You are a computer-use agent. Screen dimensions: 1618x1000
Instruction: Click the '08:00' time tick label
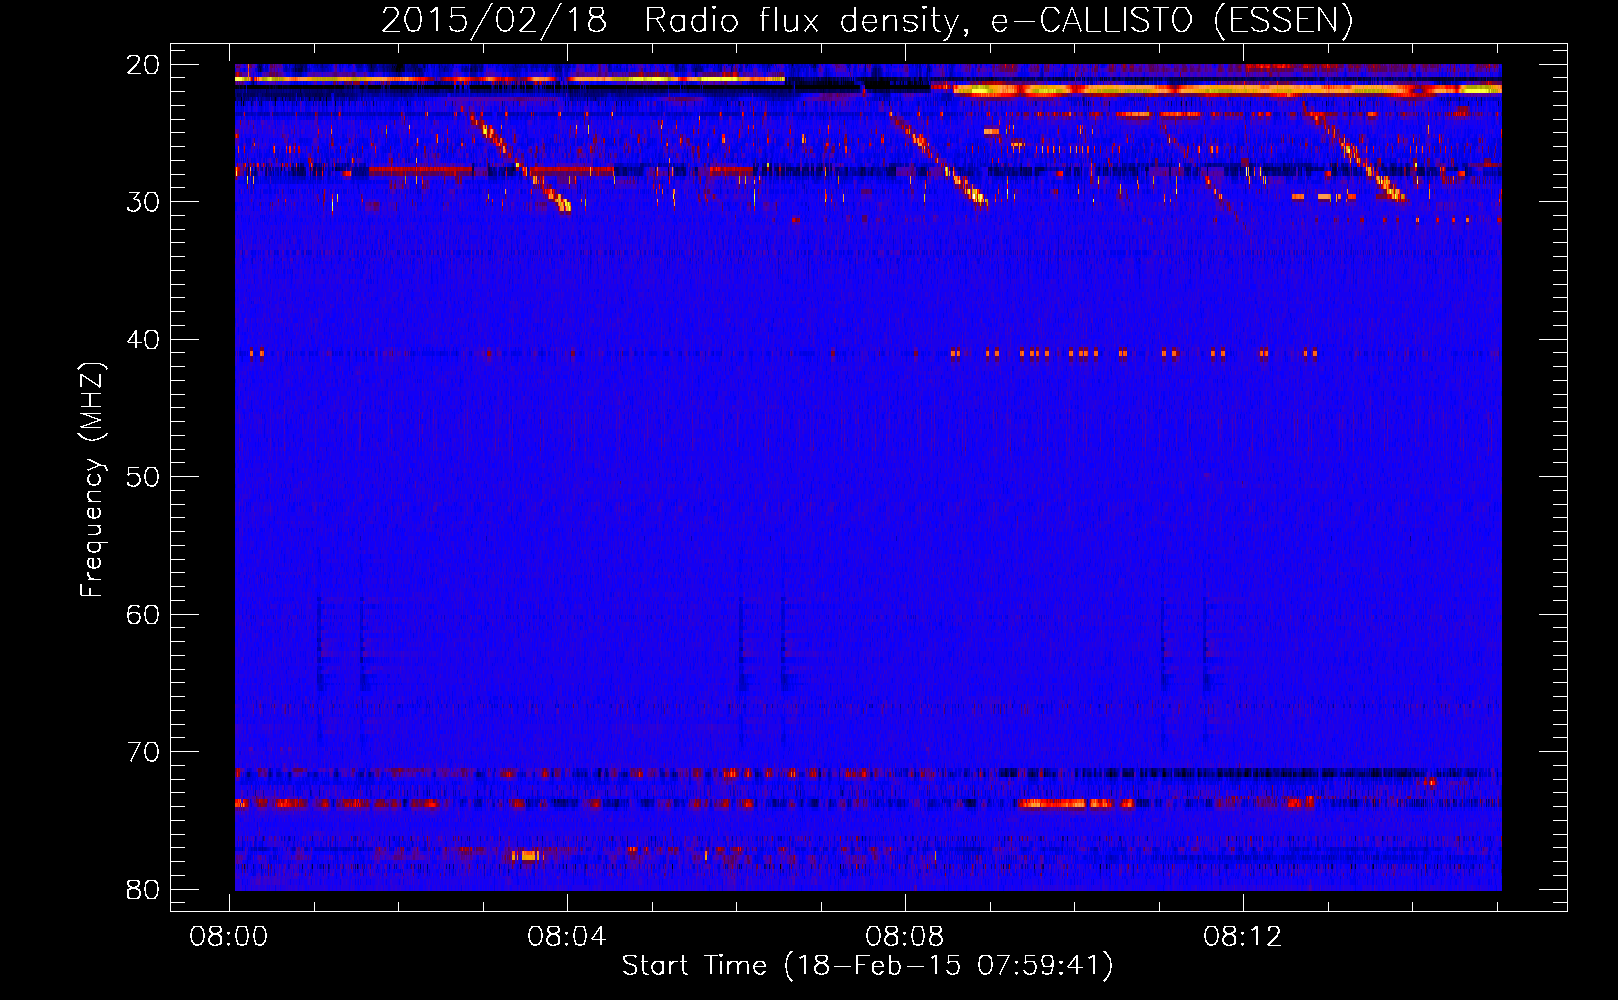[229, 937]
